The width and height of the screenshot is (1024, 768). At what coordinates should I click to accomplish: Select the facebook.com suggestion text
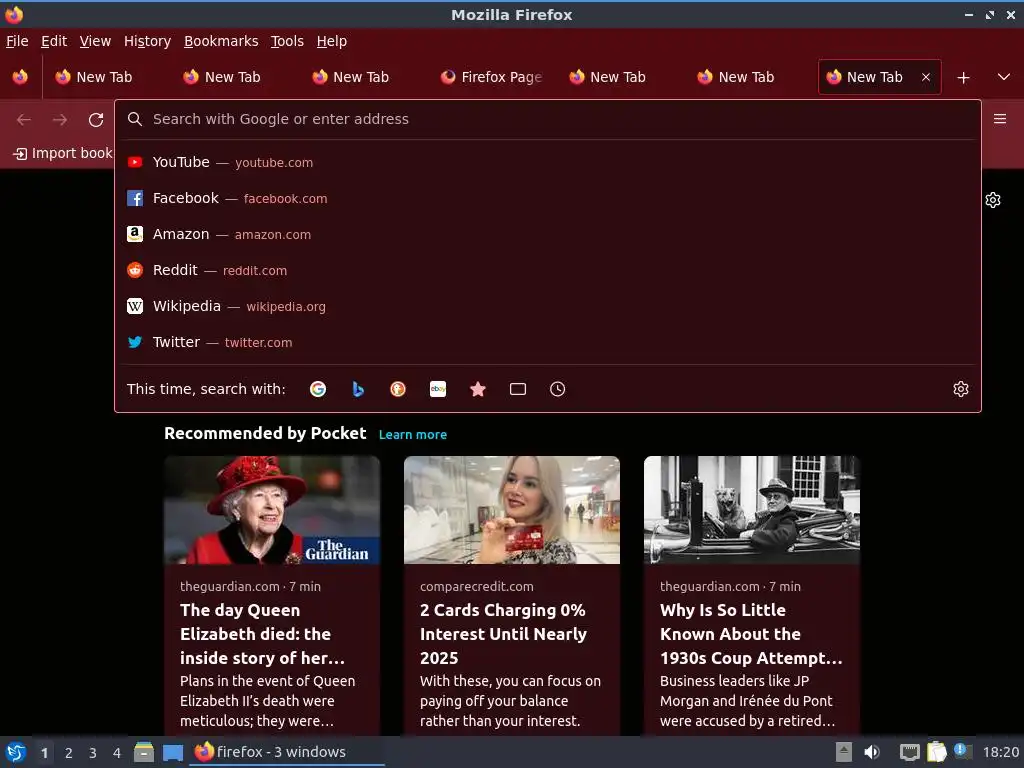tap(285, 199)
